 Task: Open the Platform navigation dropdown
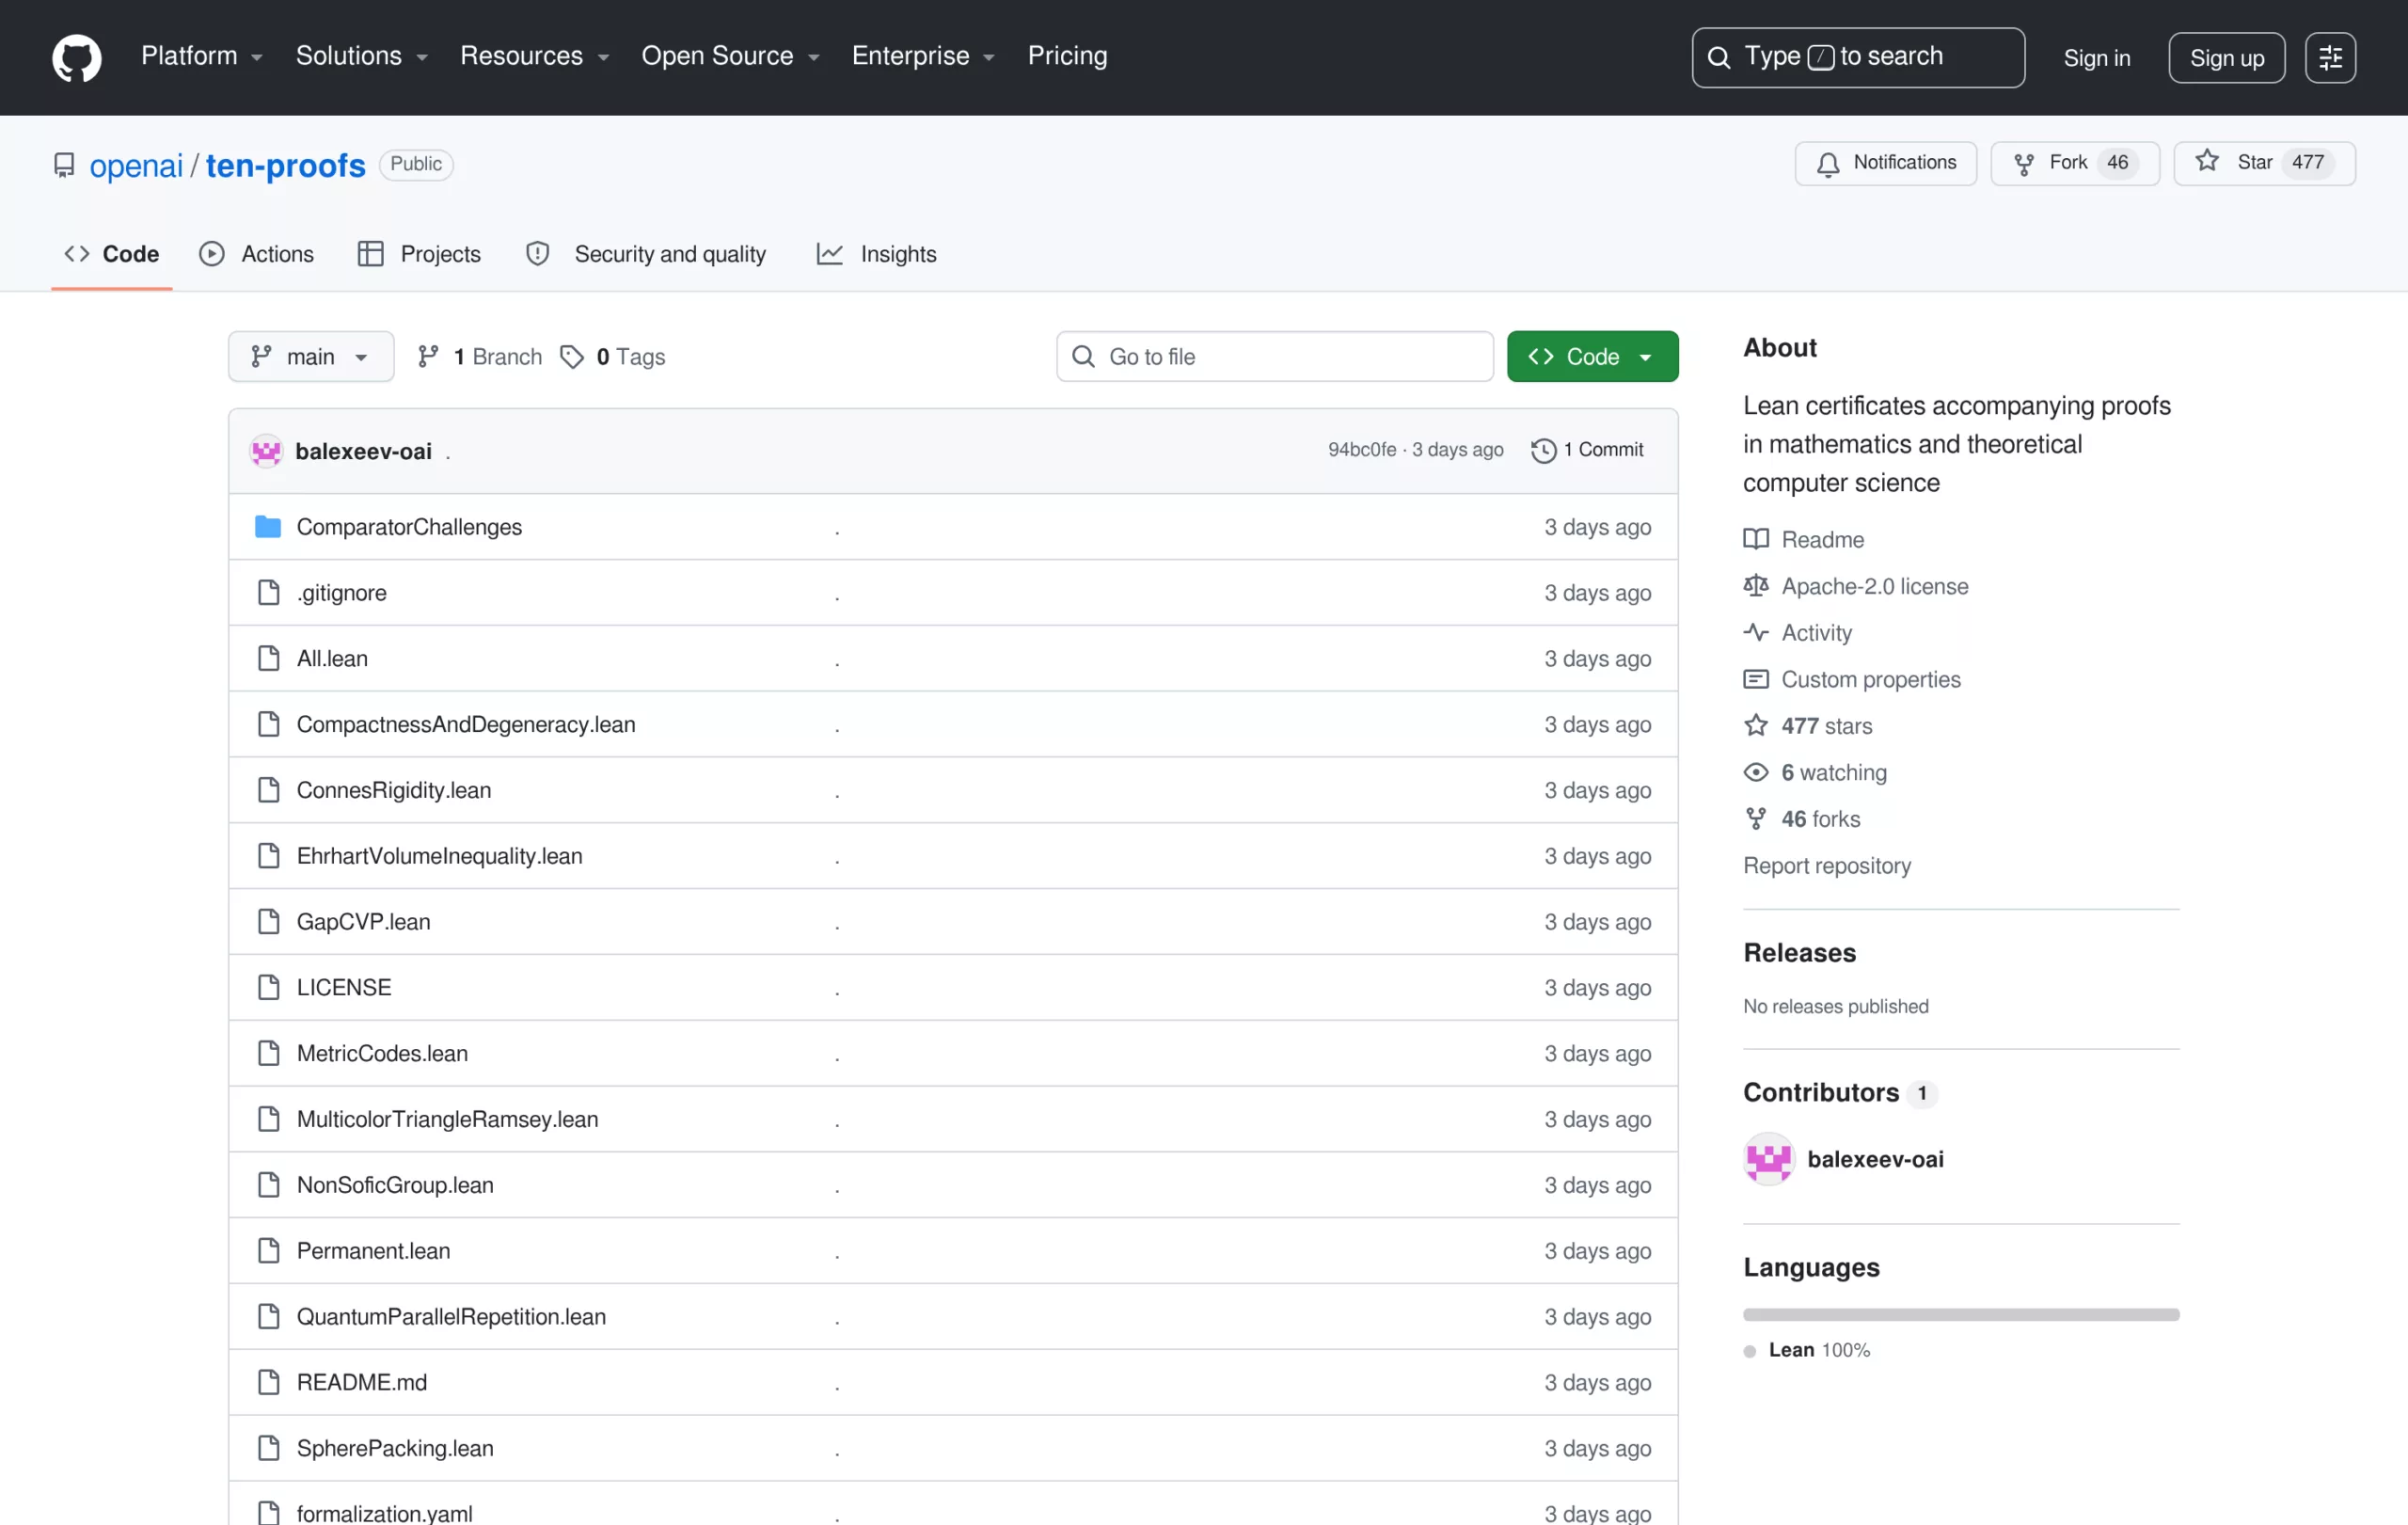point(201,56)
